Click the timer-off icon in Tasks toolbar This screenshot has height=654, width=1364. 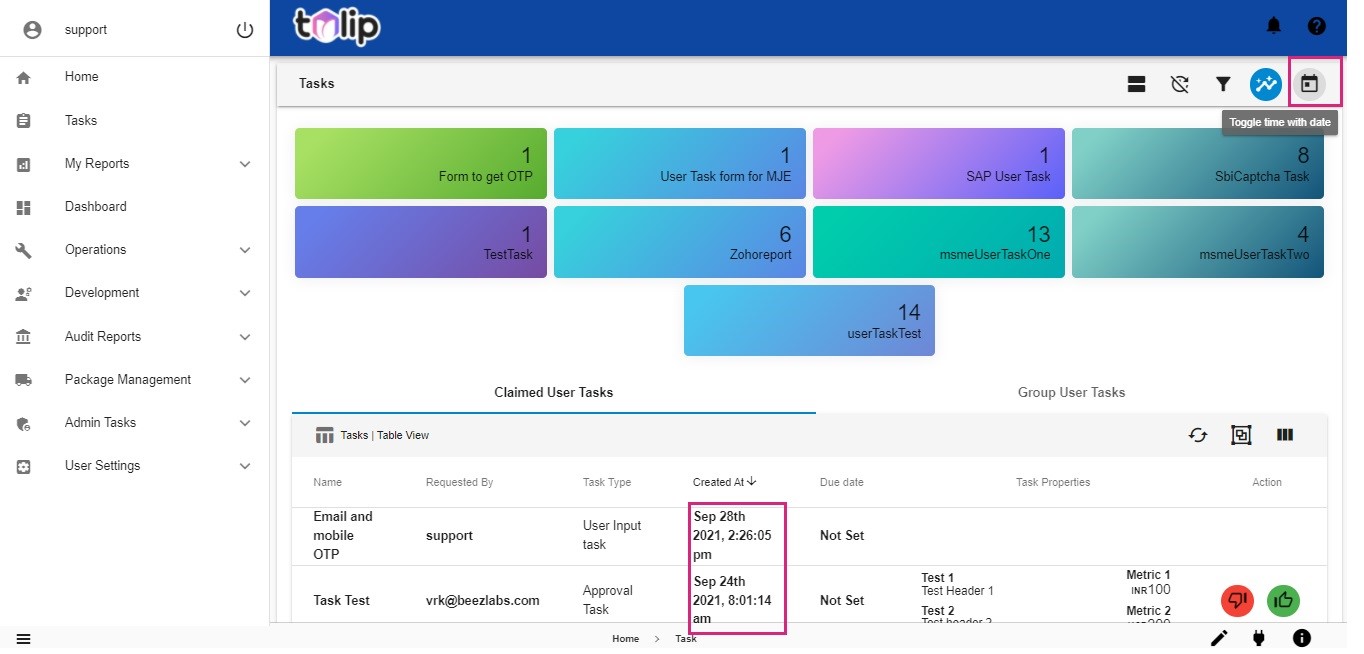pos(1180,84)
